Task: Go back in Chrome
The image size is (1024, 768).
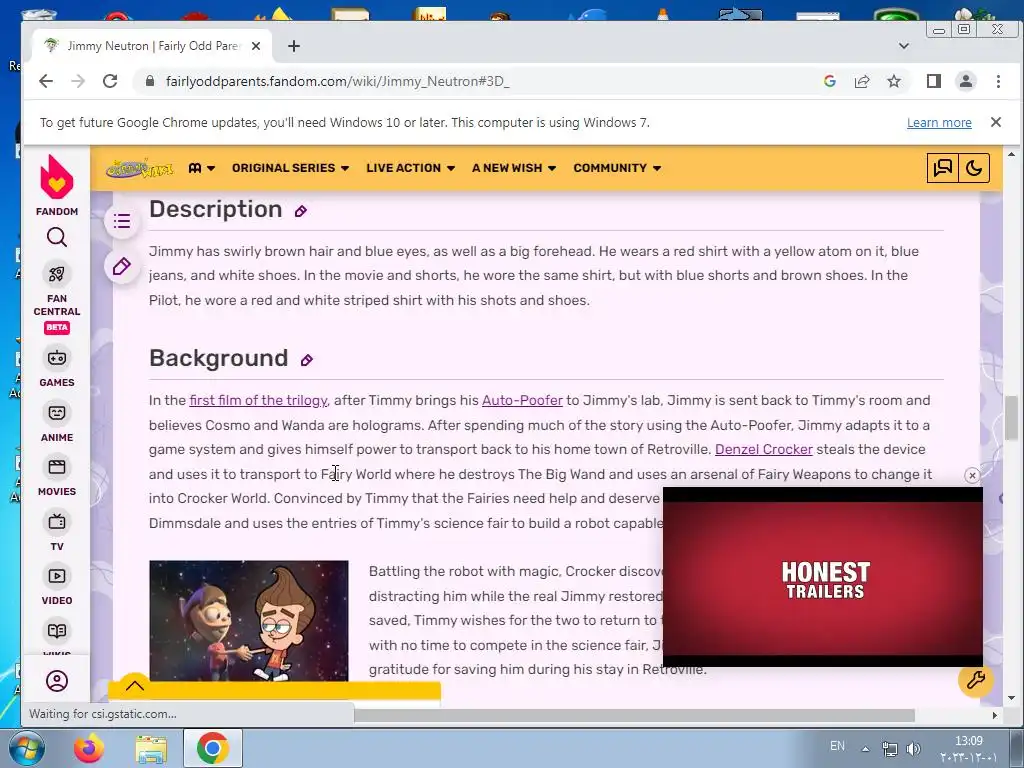Action: (x=46, y=81)
